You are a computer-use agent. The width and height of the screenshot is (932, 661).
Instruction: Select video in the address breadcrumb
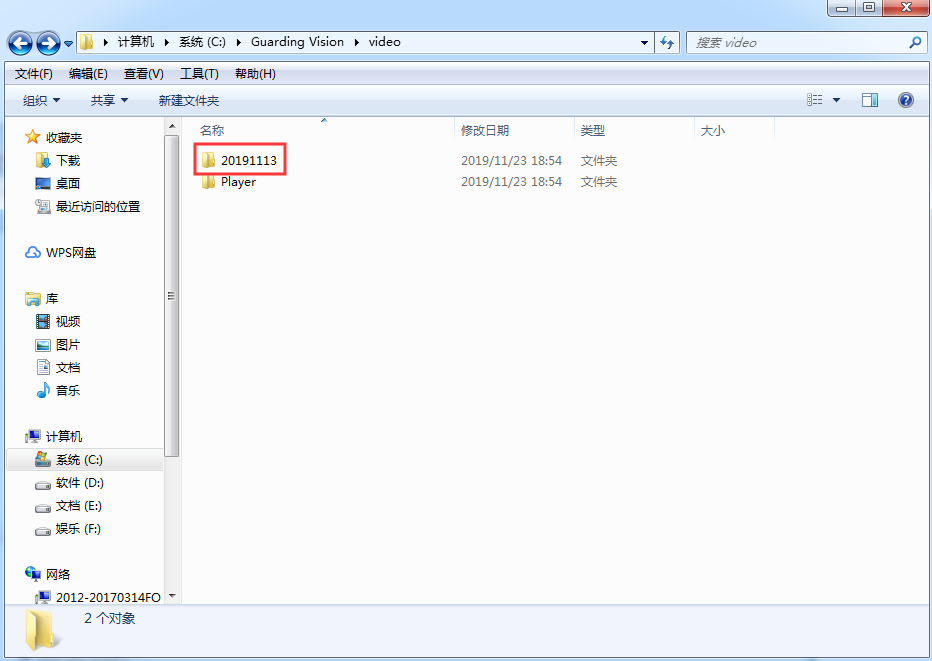[x=385, y=42]
